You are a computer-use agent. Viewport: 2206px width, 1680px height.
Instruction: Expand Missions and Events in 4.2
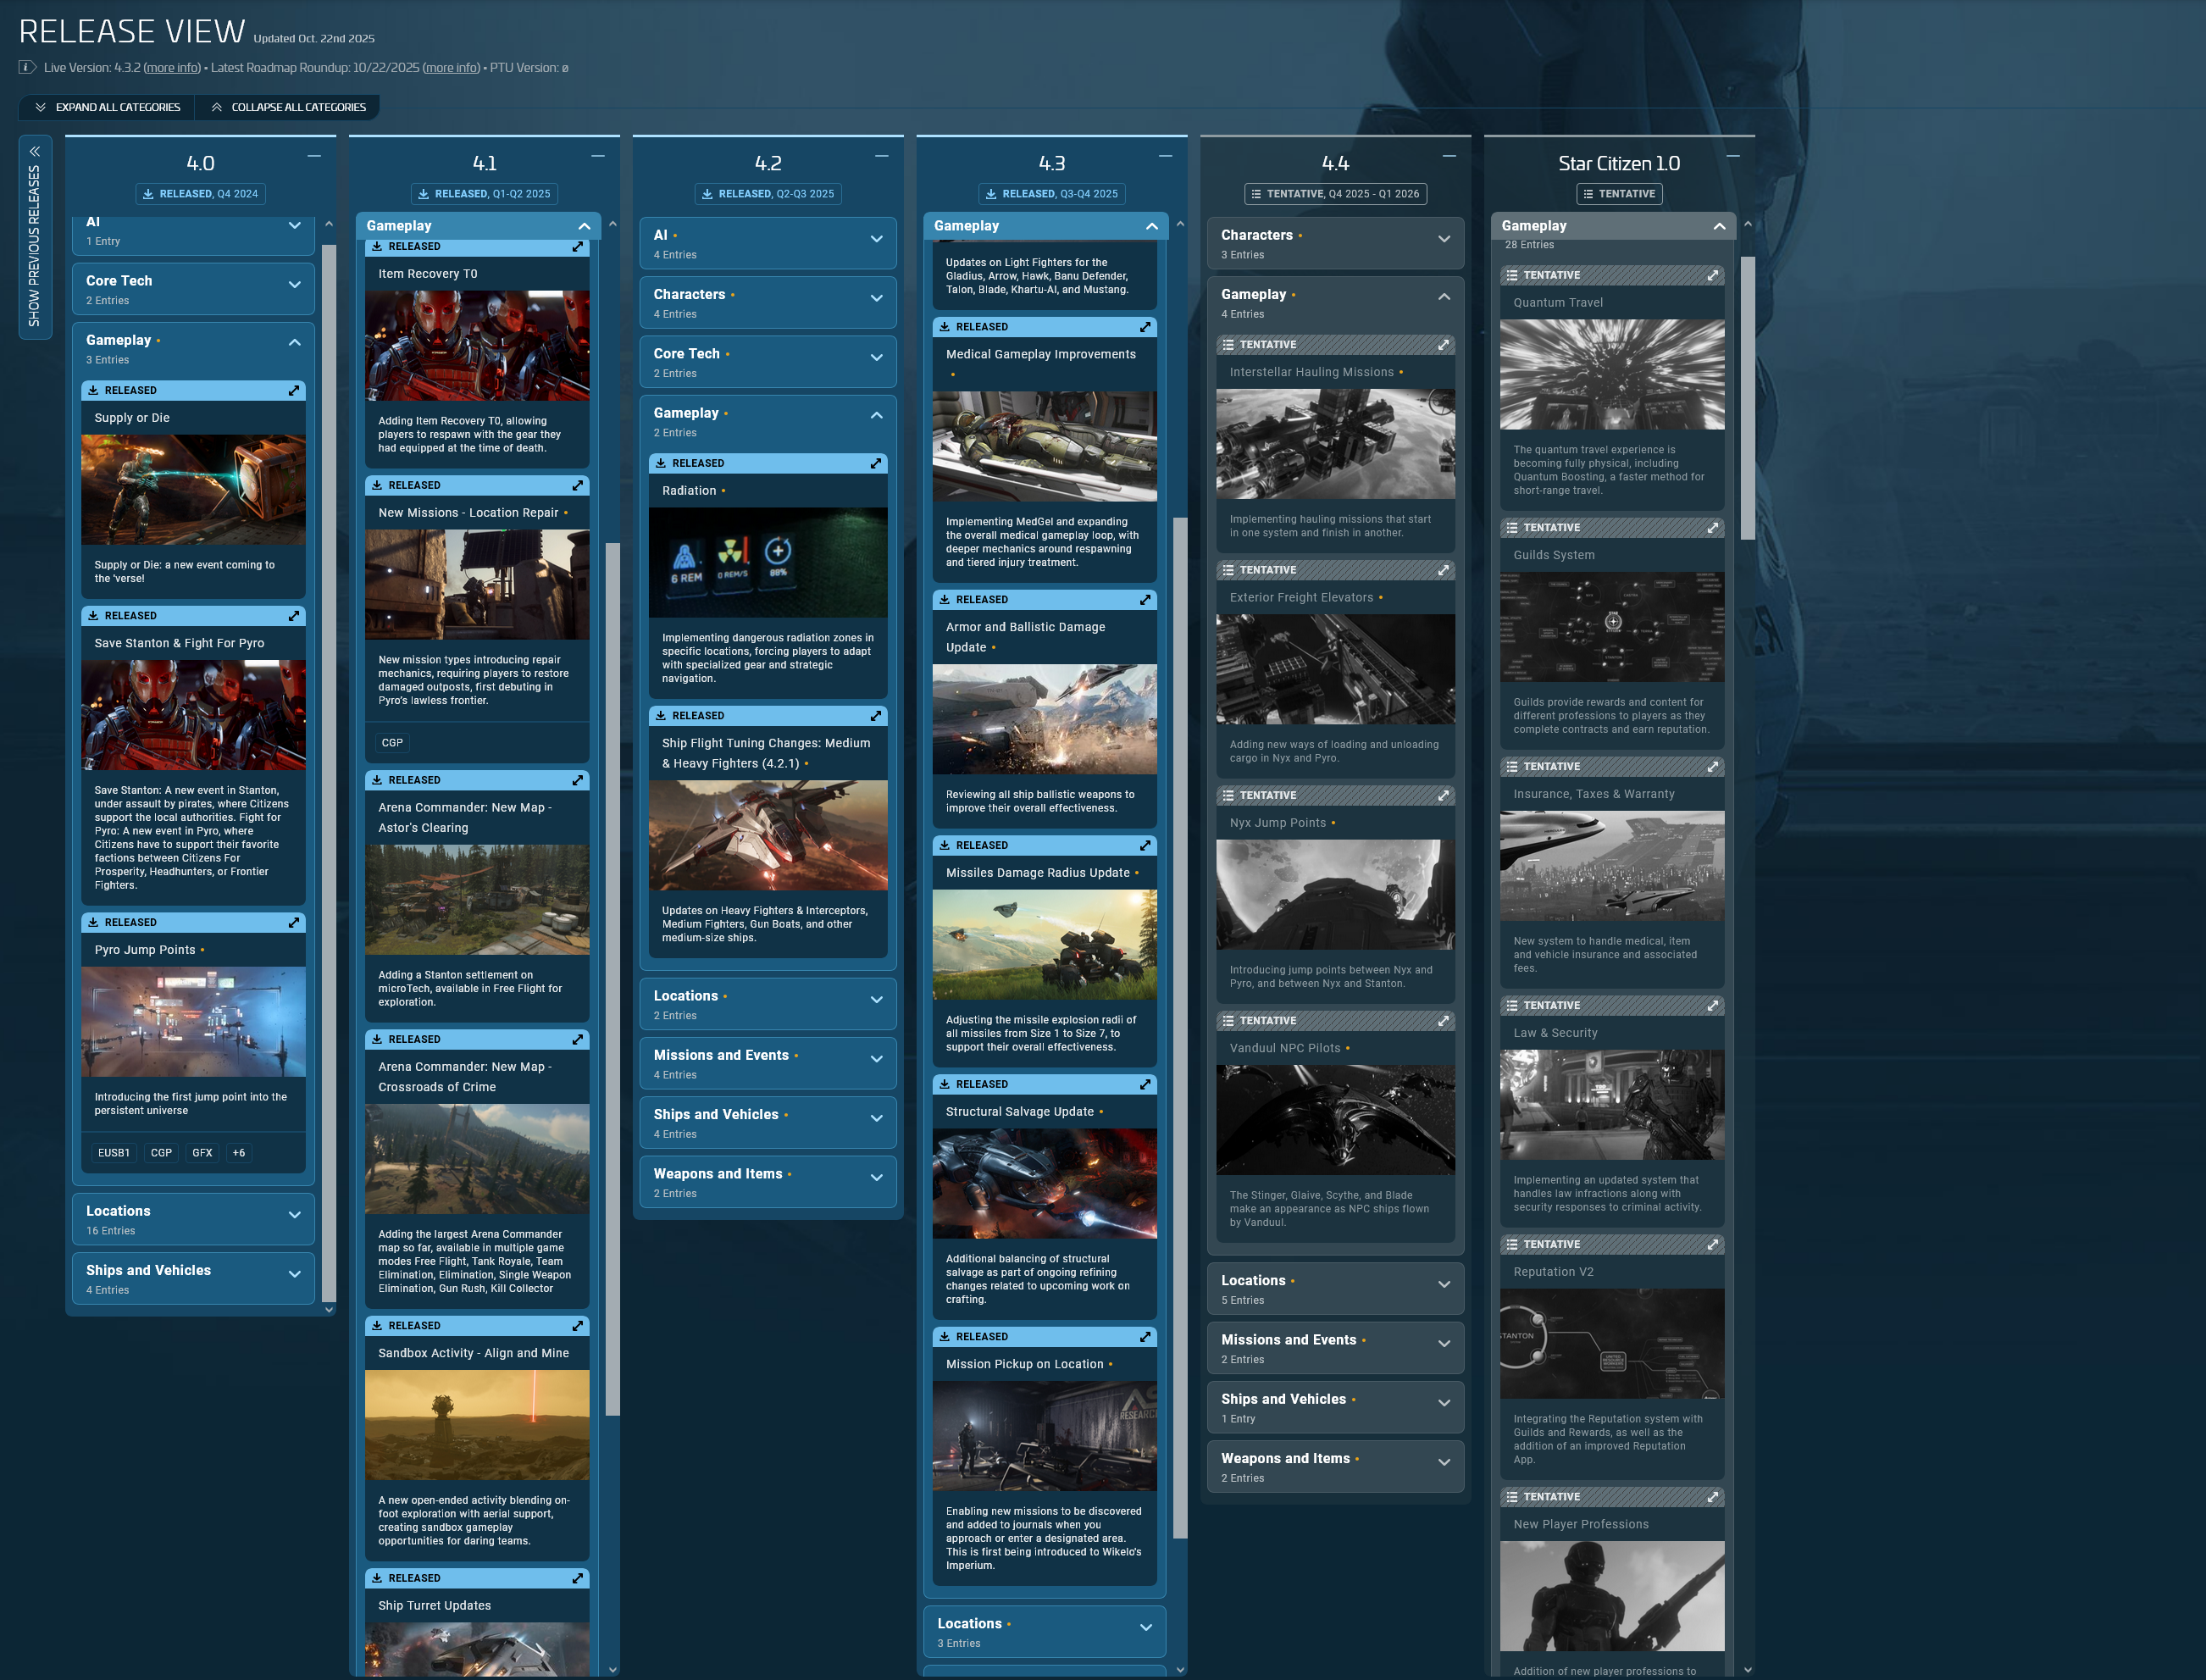[876, 1059]
